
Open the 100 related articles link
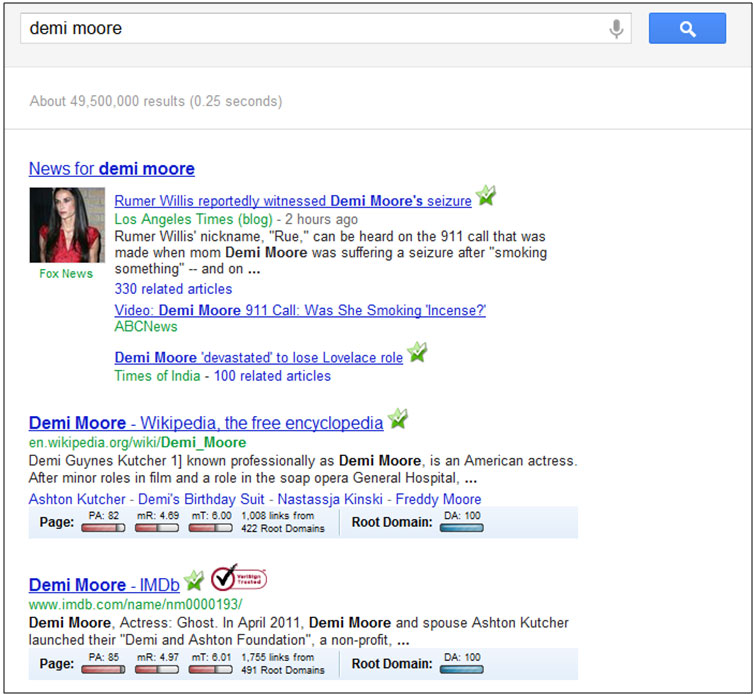272,376
